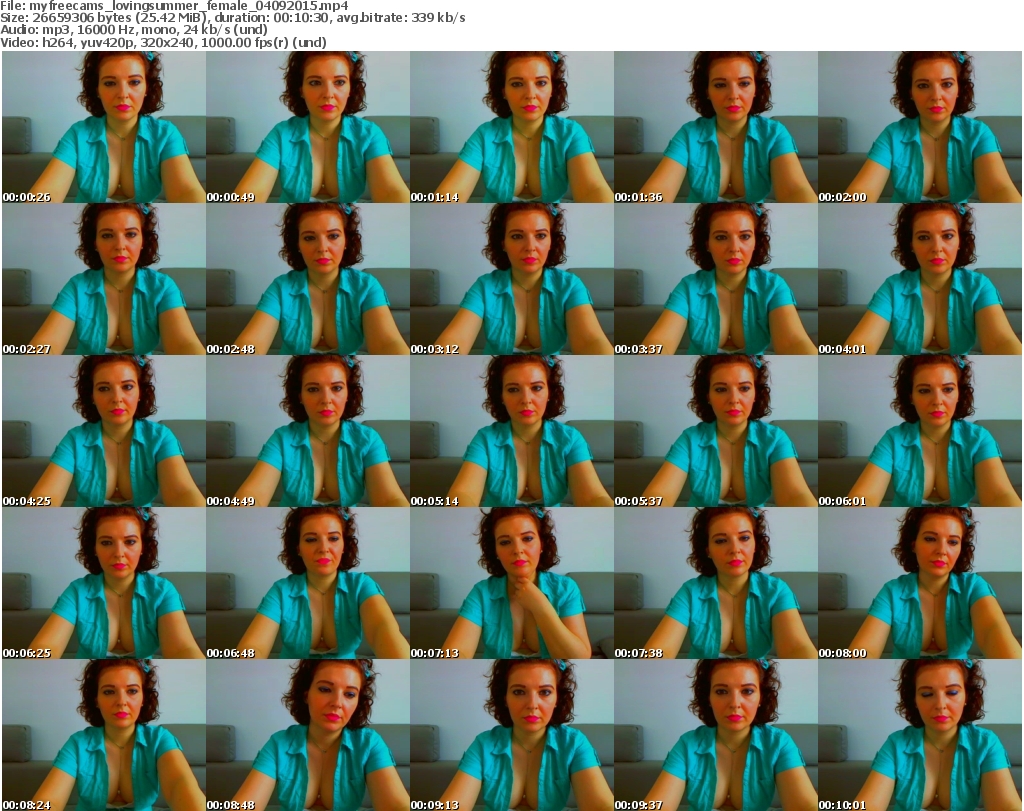1024x811 pixels.
Task: Select the thumbnail stamped 00:01:36
Action: [716, 127]
